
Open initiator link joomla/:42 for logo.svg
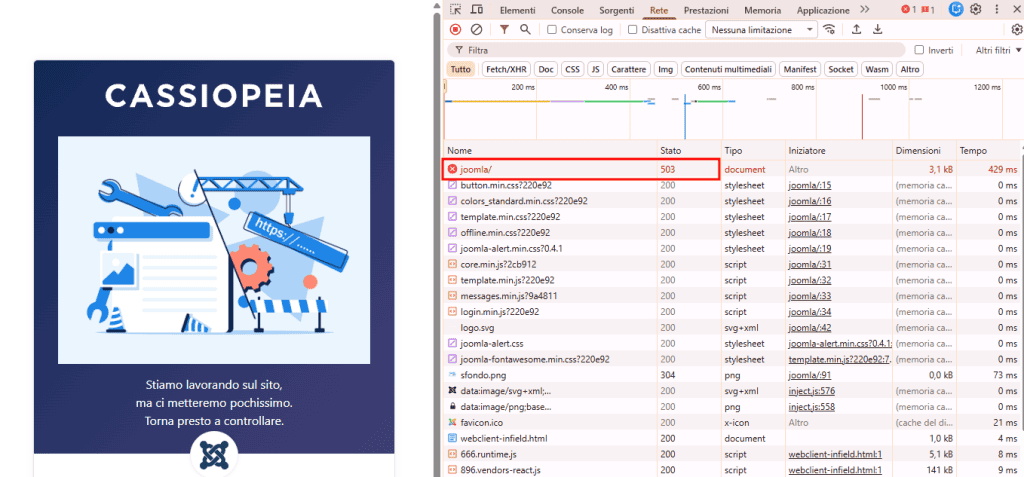click(810, 327)
